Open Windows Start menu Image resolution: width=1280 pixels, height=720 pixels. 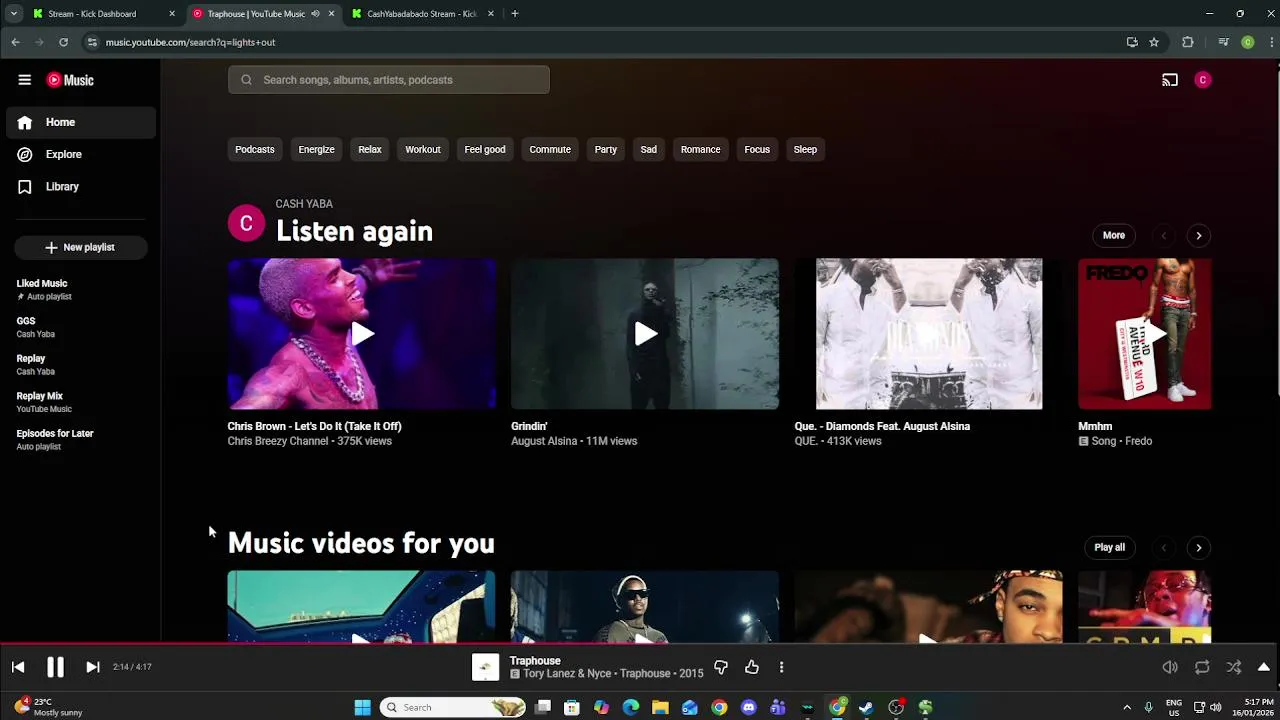coord(363,708)
